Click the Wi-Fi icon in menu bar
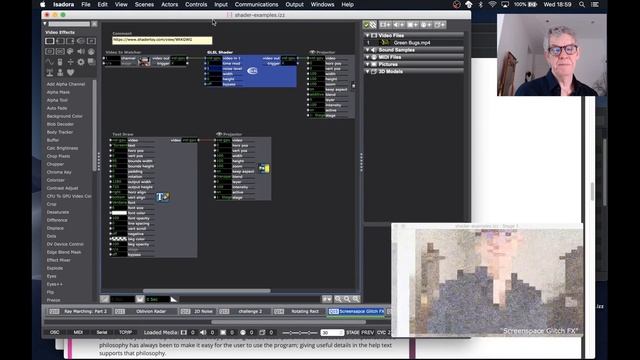The width and height of the screenshot is (640, 360). (492, 4)
